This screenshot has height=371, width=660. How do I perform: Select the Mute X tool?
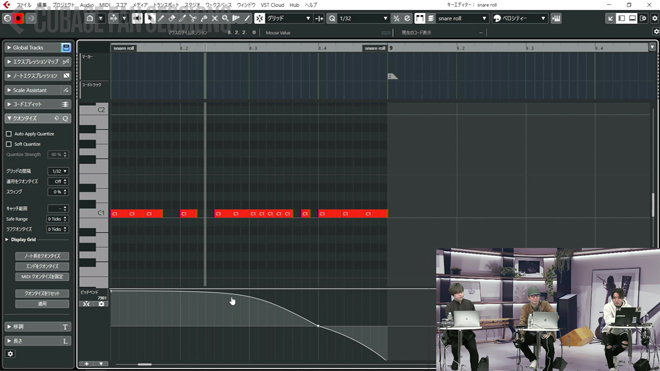(x=215, y=19)
